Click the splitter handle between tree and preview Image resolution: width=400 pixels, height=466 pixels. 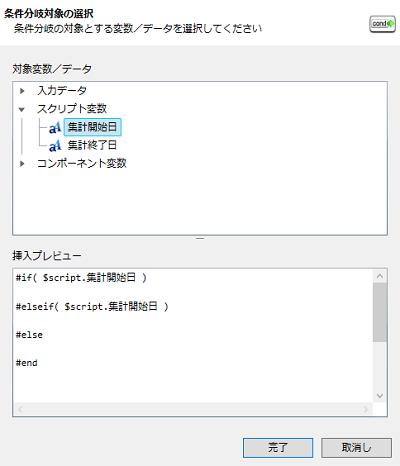point(200,239)
